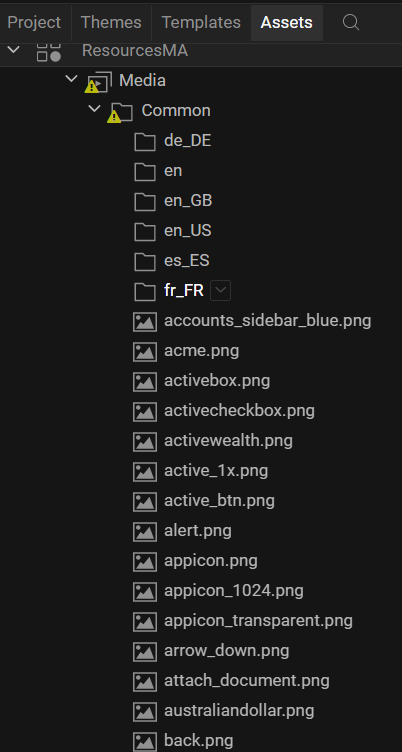Click the Media folder icon with warning

99,82
